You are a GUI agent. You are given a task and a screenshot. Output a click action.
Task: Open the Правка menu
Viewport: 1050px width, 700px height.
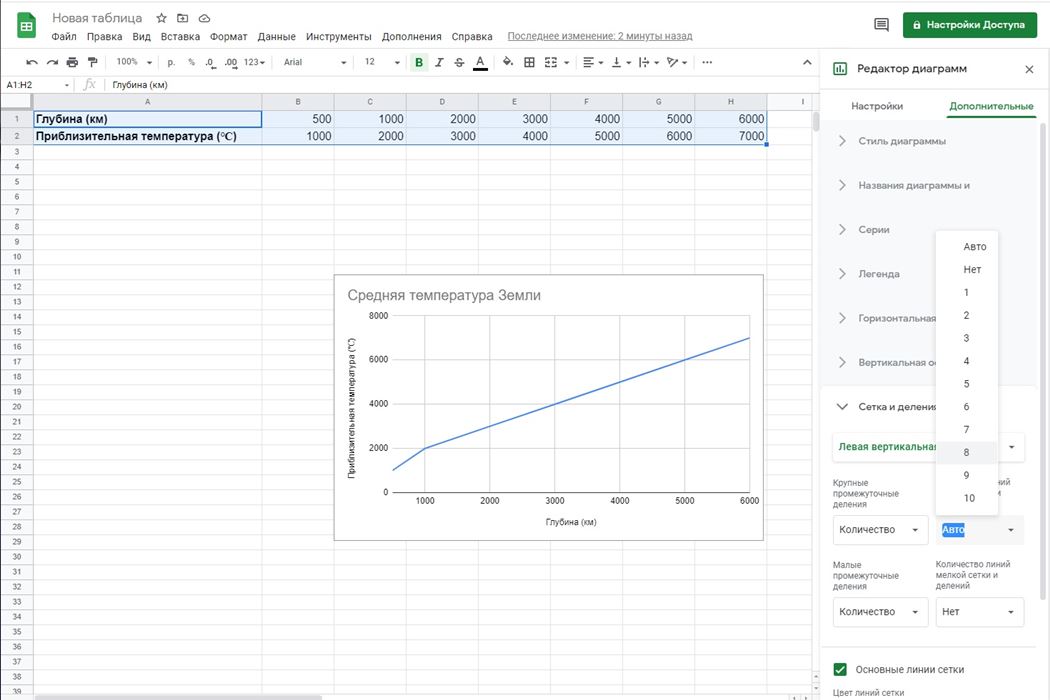click(104, 37)
